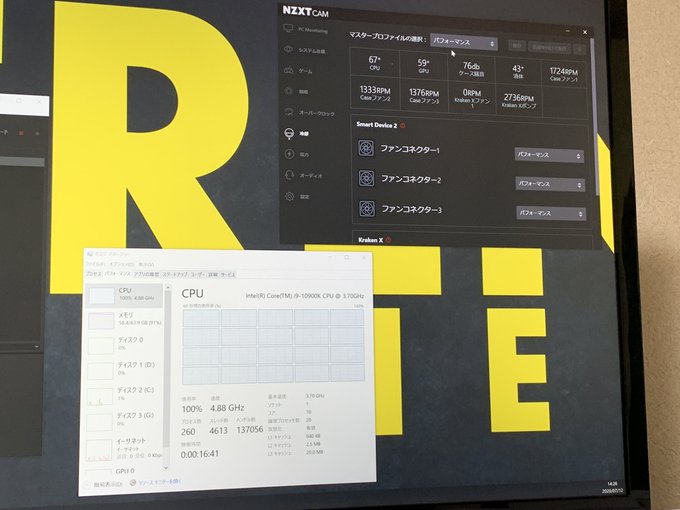This screenshot has height=510, width=680.
Task: Click the red icon beside Smart Device 2
Action: [x=403, y=125]
